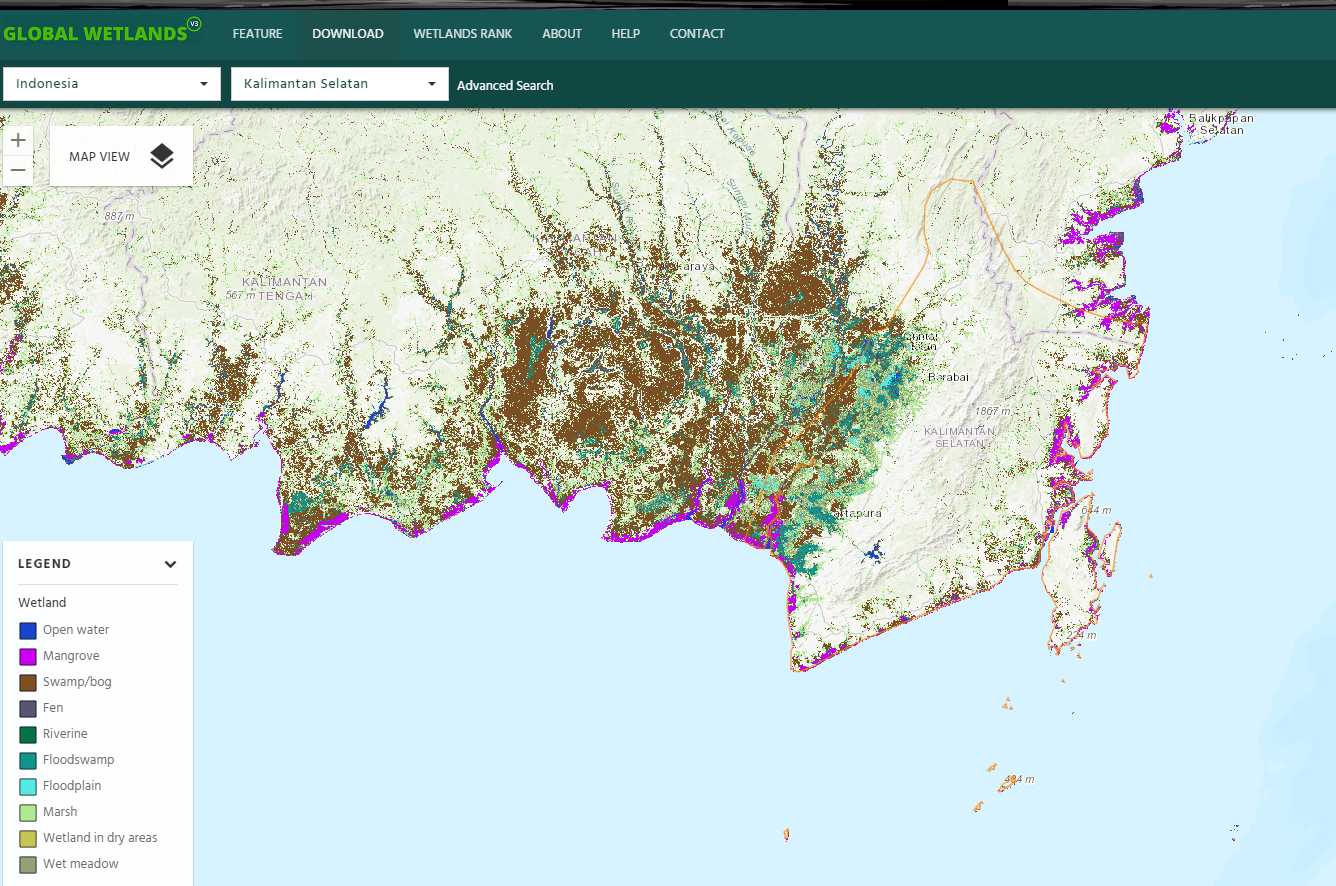Screen dimensions: 1336x886
Task: Click the Wetland in dry areas swatch
Action: point(28,838)
